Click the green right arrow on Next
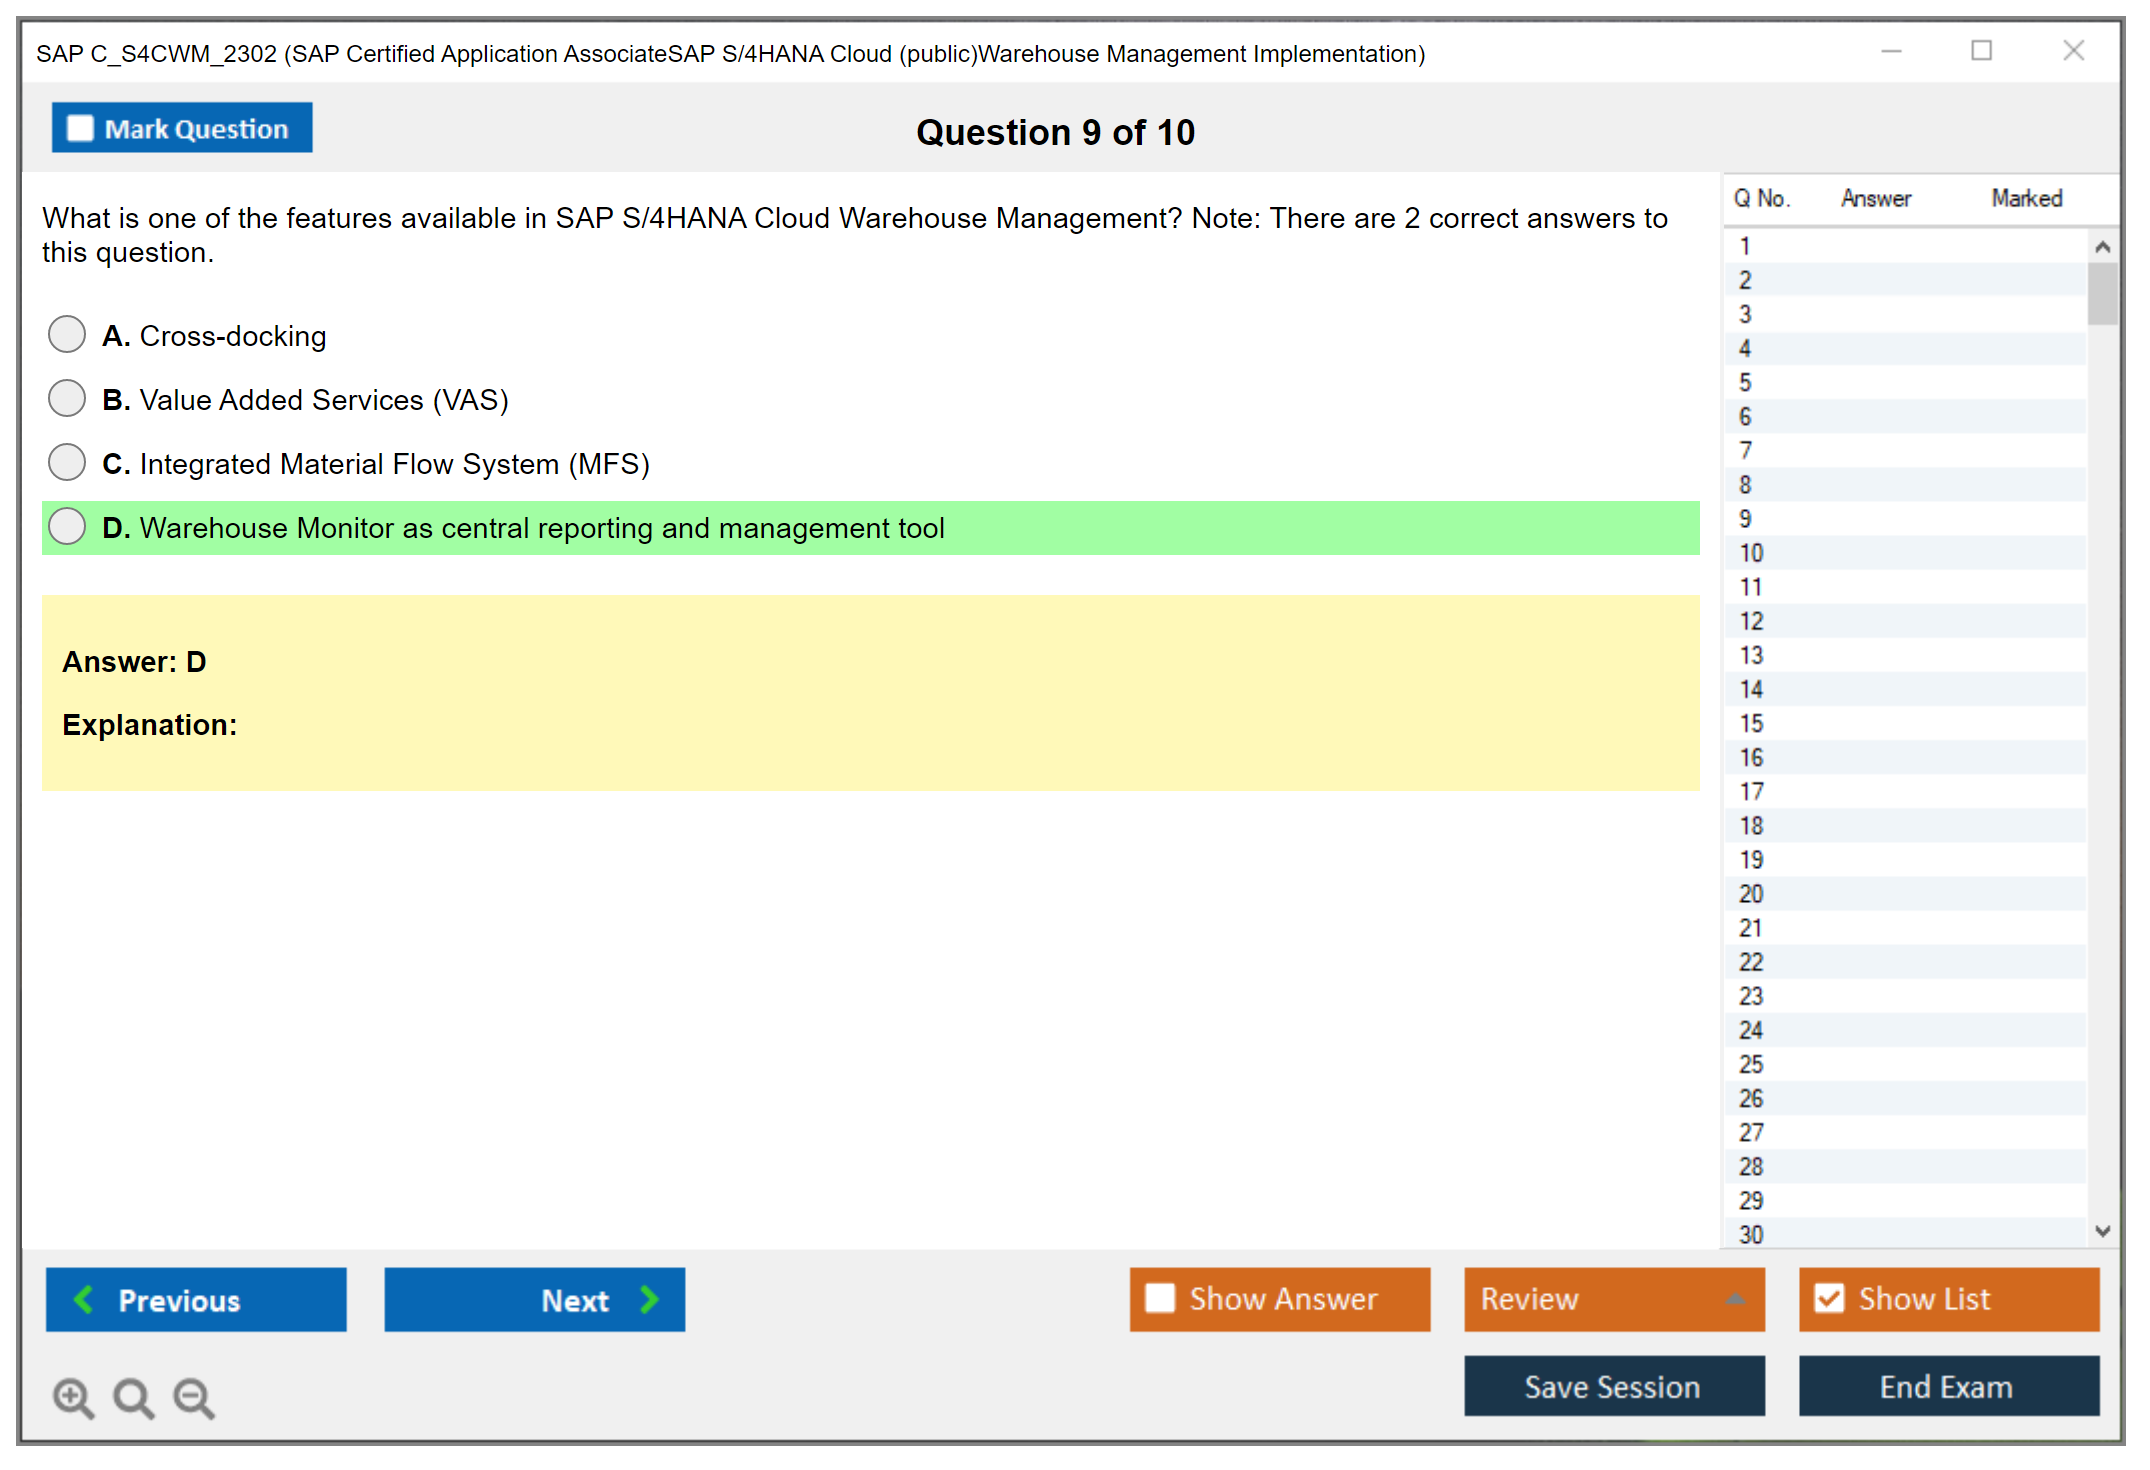This screenshot has width=2150, height=1470. [x=649, y=1299]
